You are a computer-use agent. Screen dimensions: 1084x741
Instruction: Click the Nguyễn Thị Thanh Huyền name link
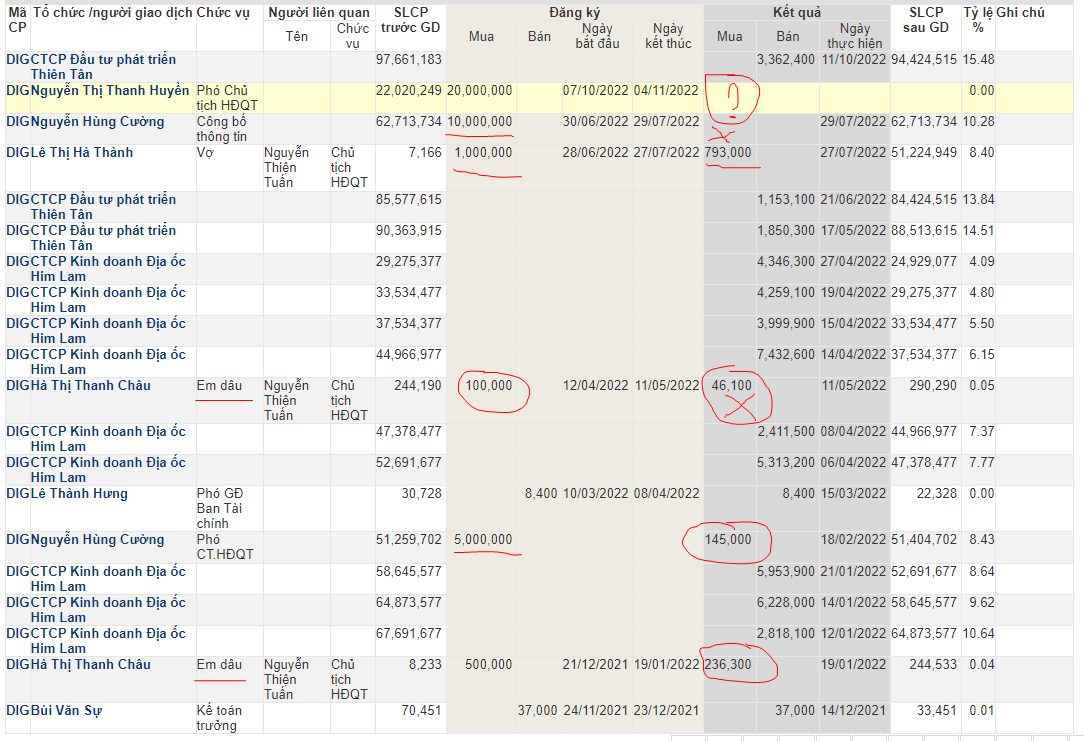(x=110, y=91)
